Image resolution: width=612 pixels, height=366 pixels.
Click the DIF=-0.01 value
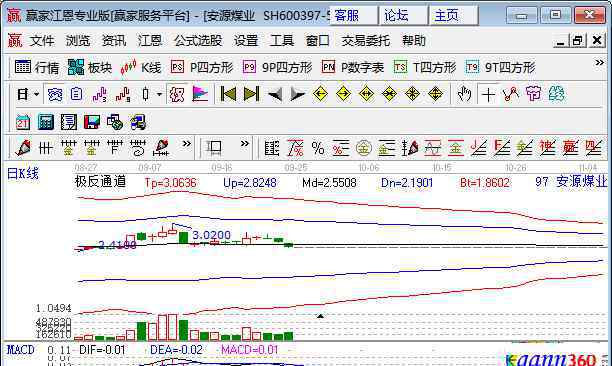pyautogui.click(x=102, y=350)
